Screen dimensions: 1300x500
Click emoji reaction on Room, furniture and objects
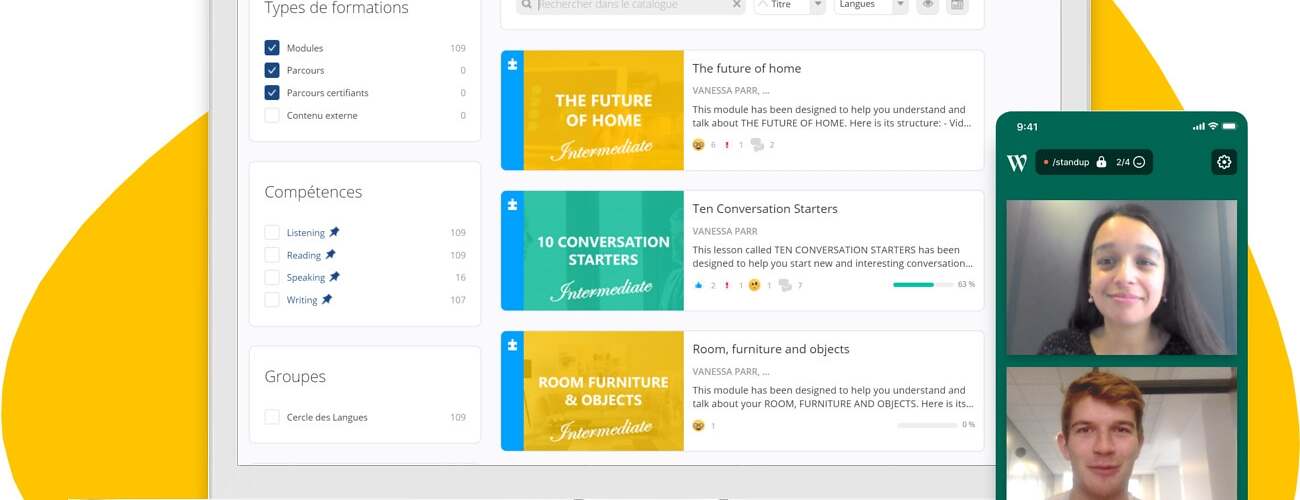coord(698,425)
